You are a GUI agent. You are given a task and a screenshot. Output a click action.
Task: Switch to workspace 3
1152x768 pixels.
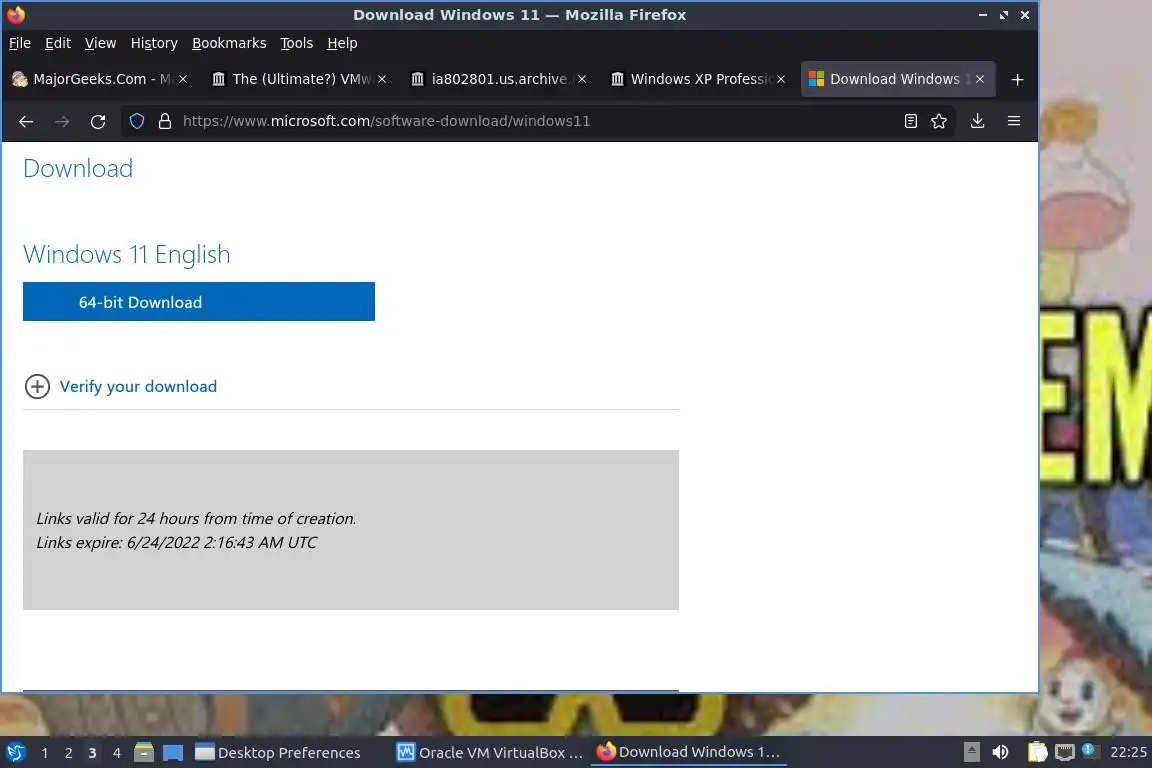pyautogui.click(x=92, y=753)
